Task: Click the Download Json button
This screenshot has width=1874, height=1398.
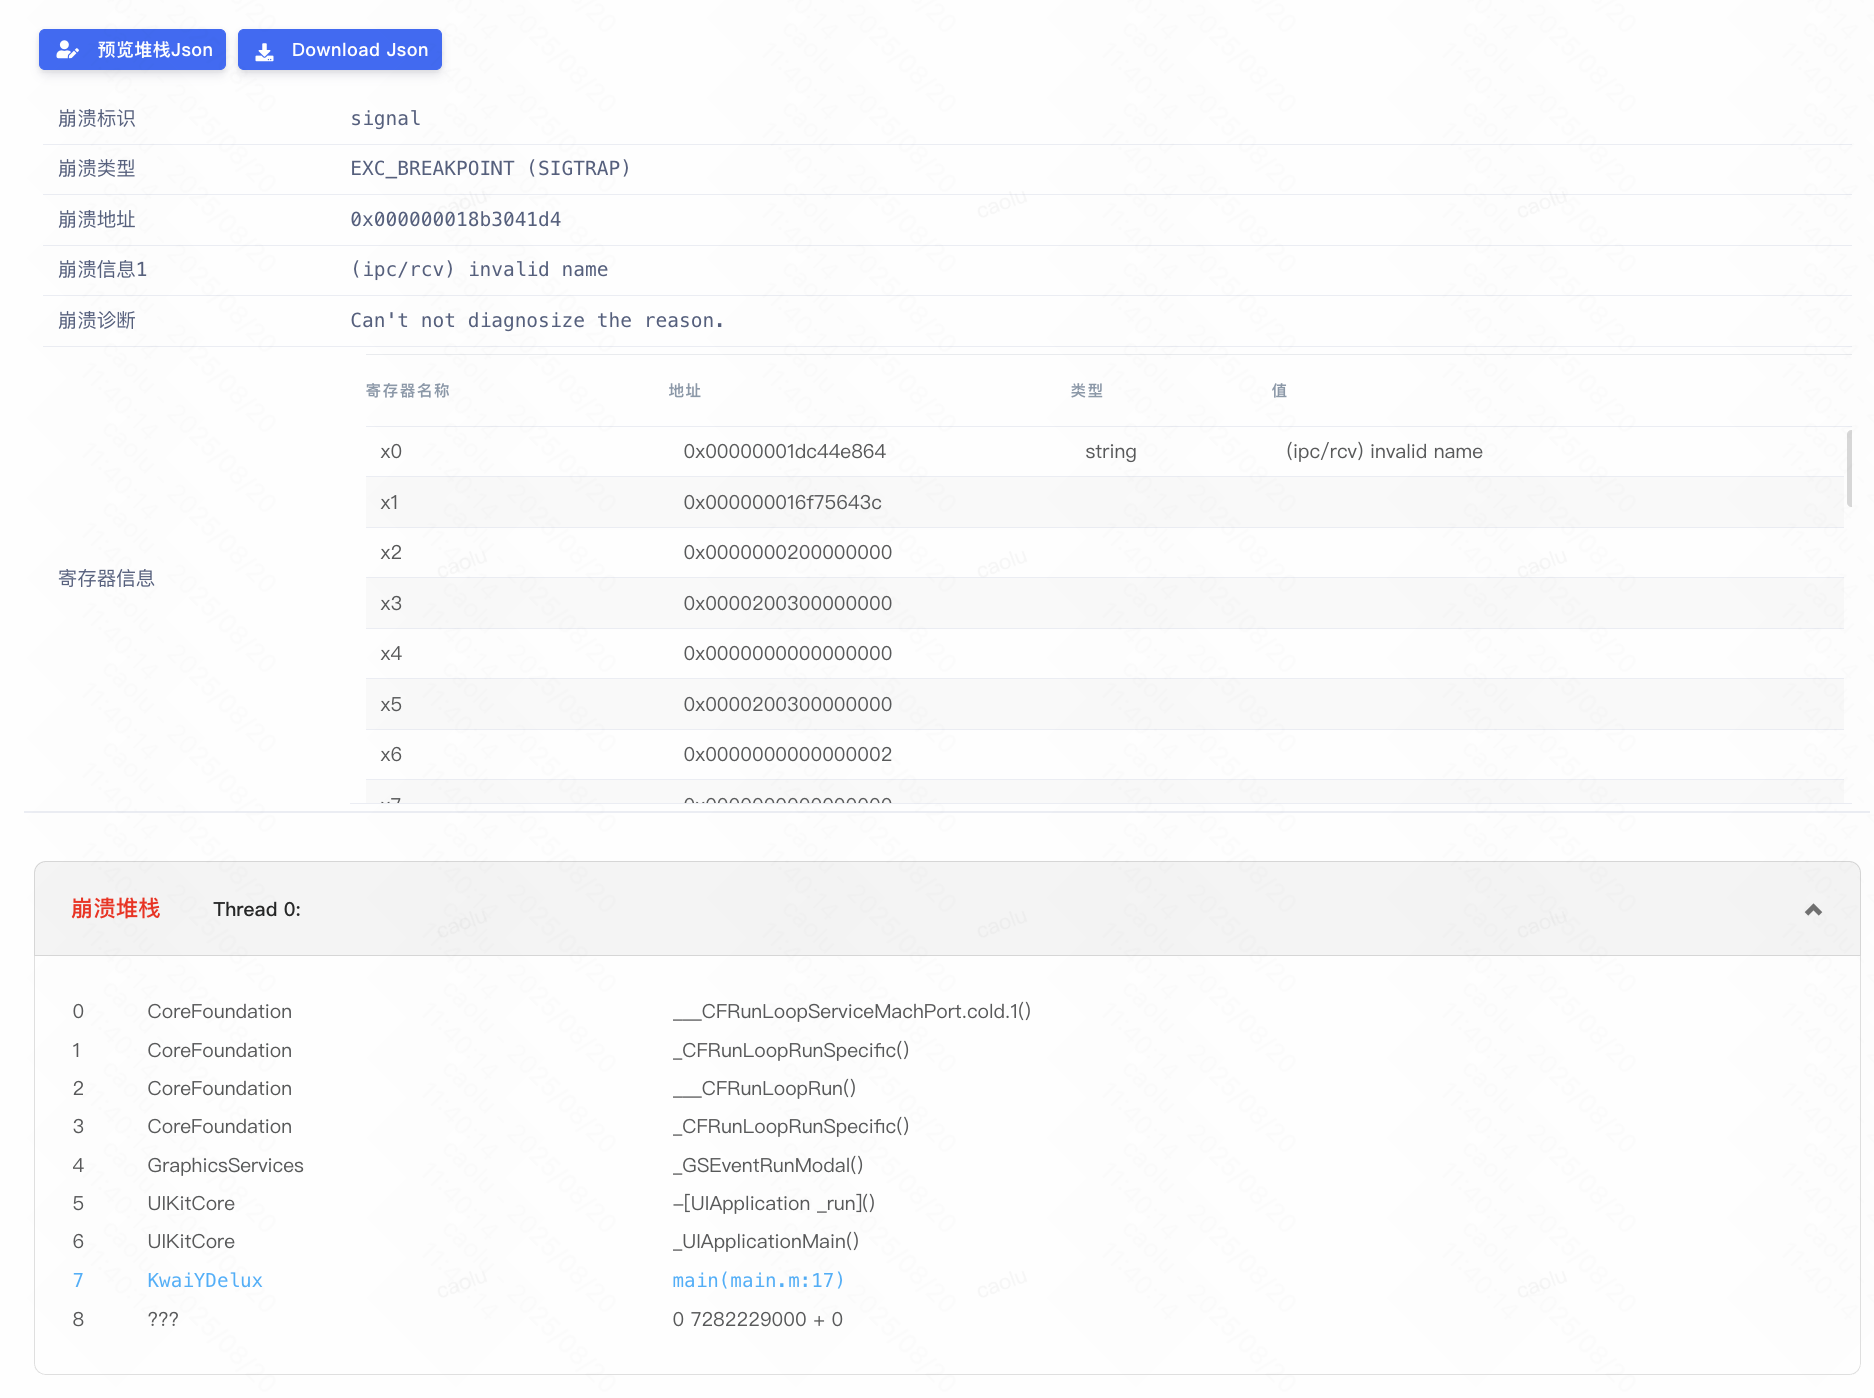Action: 340,50
